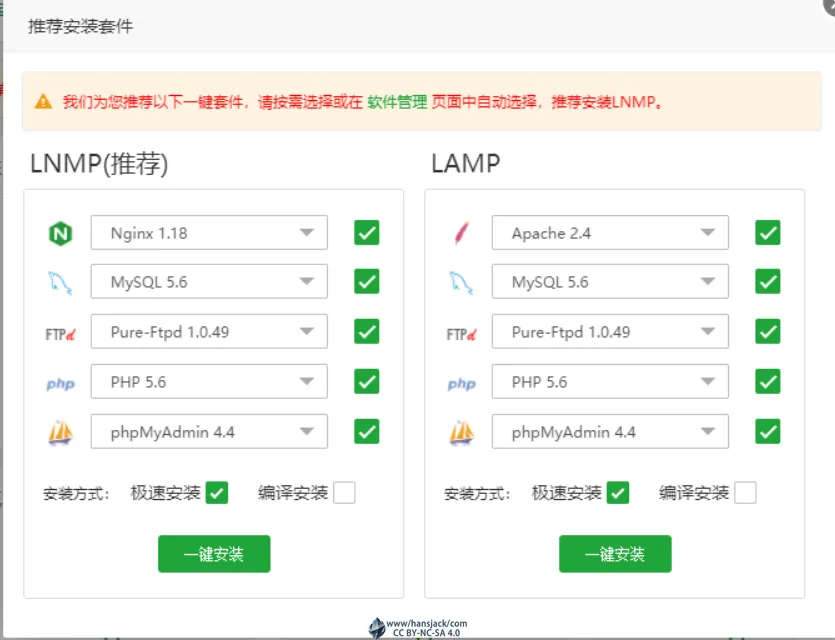Uncheck Apache 2.4 checkbox in LAMP
Viewport: 835px width, 640px height.
coord(767,233)
